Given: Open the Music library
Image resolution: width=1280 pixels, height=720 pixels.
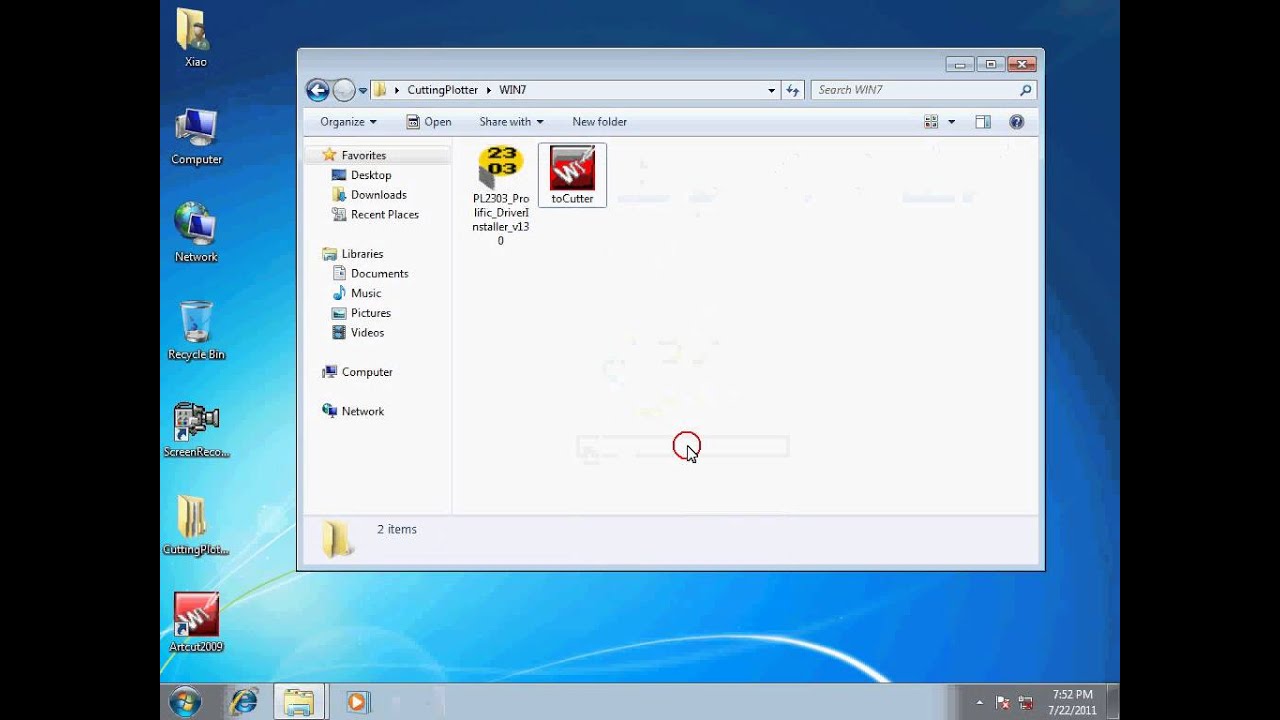Looking at the screenshot, I should click(x=366, y=294).
